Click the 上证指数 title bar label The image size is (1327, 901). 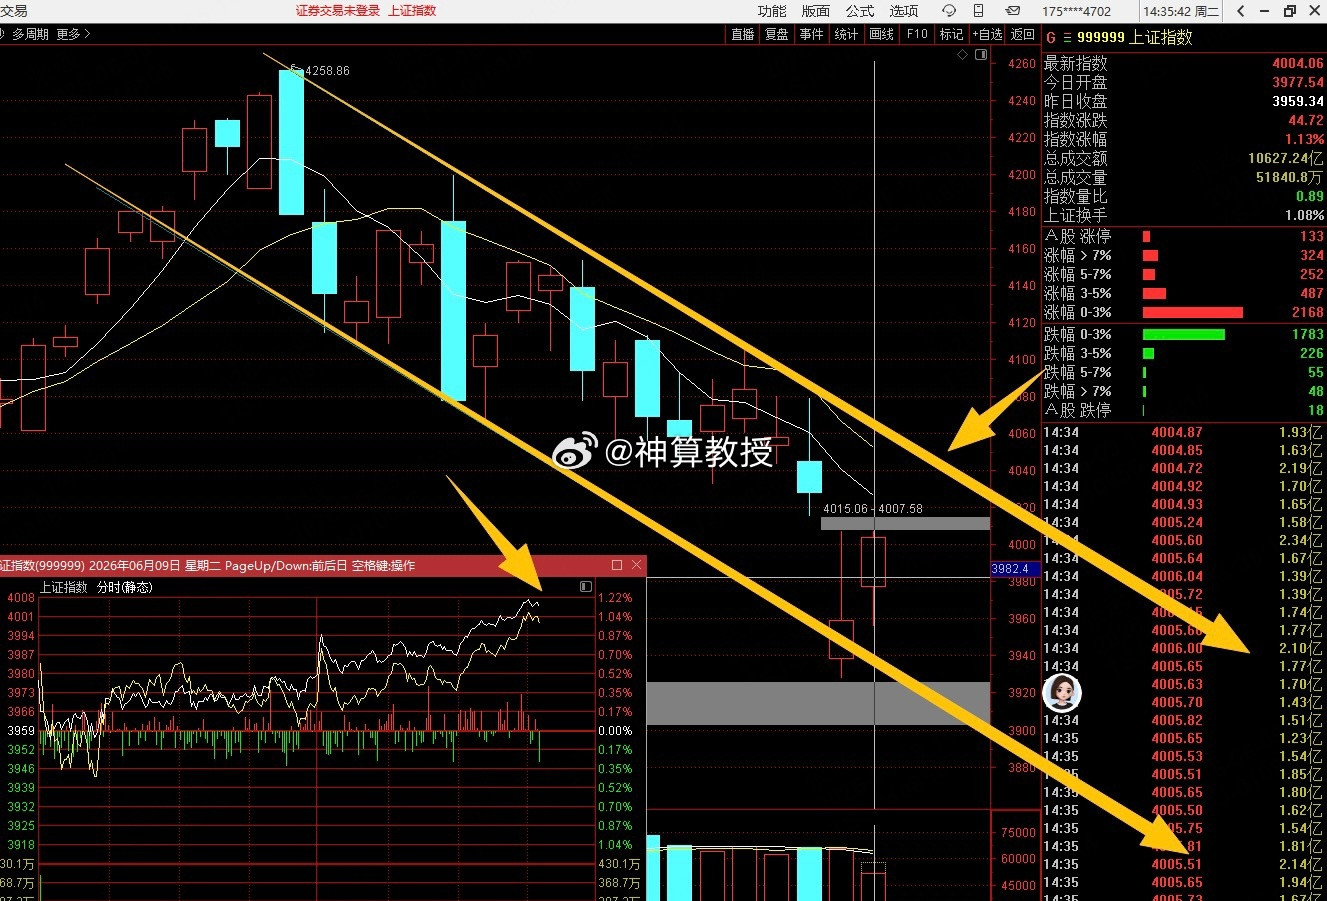click(x=412, y=11)
